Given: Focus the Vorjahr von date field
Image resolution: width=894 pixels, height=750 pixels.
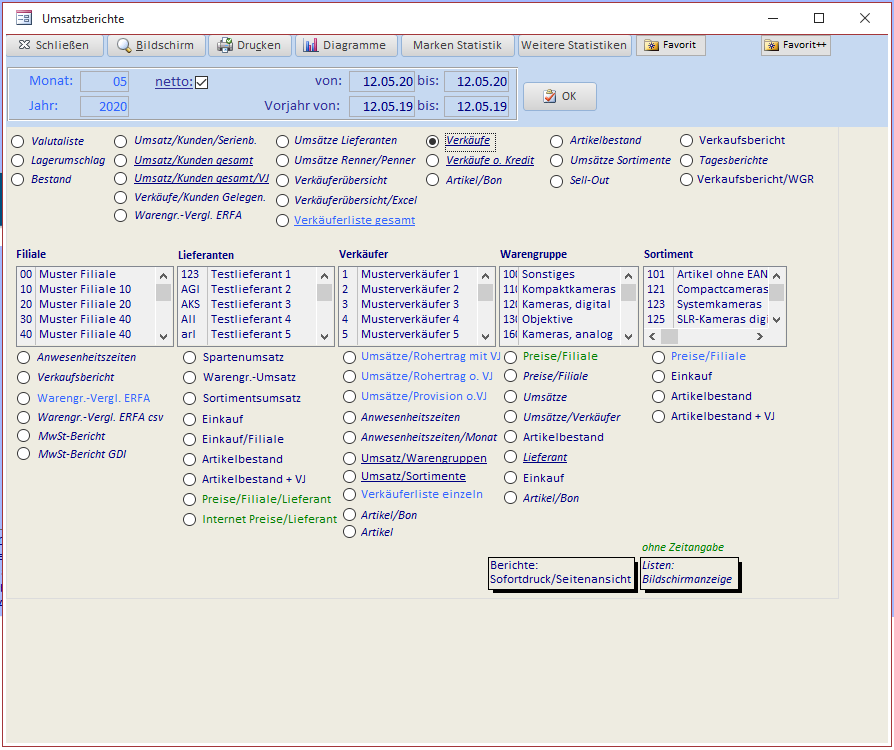Looking at the screenshot, I should tap(381, 107).
